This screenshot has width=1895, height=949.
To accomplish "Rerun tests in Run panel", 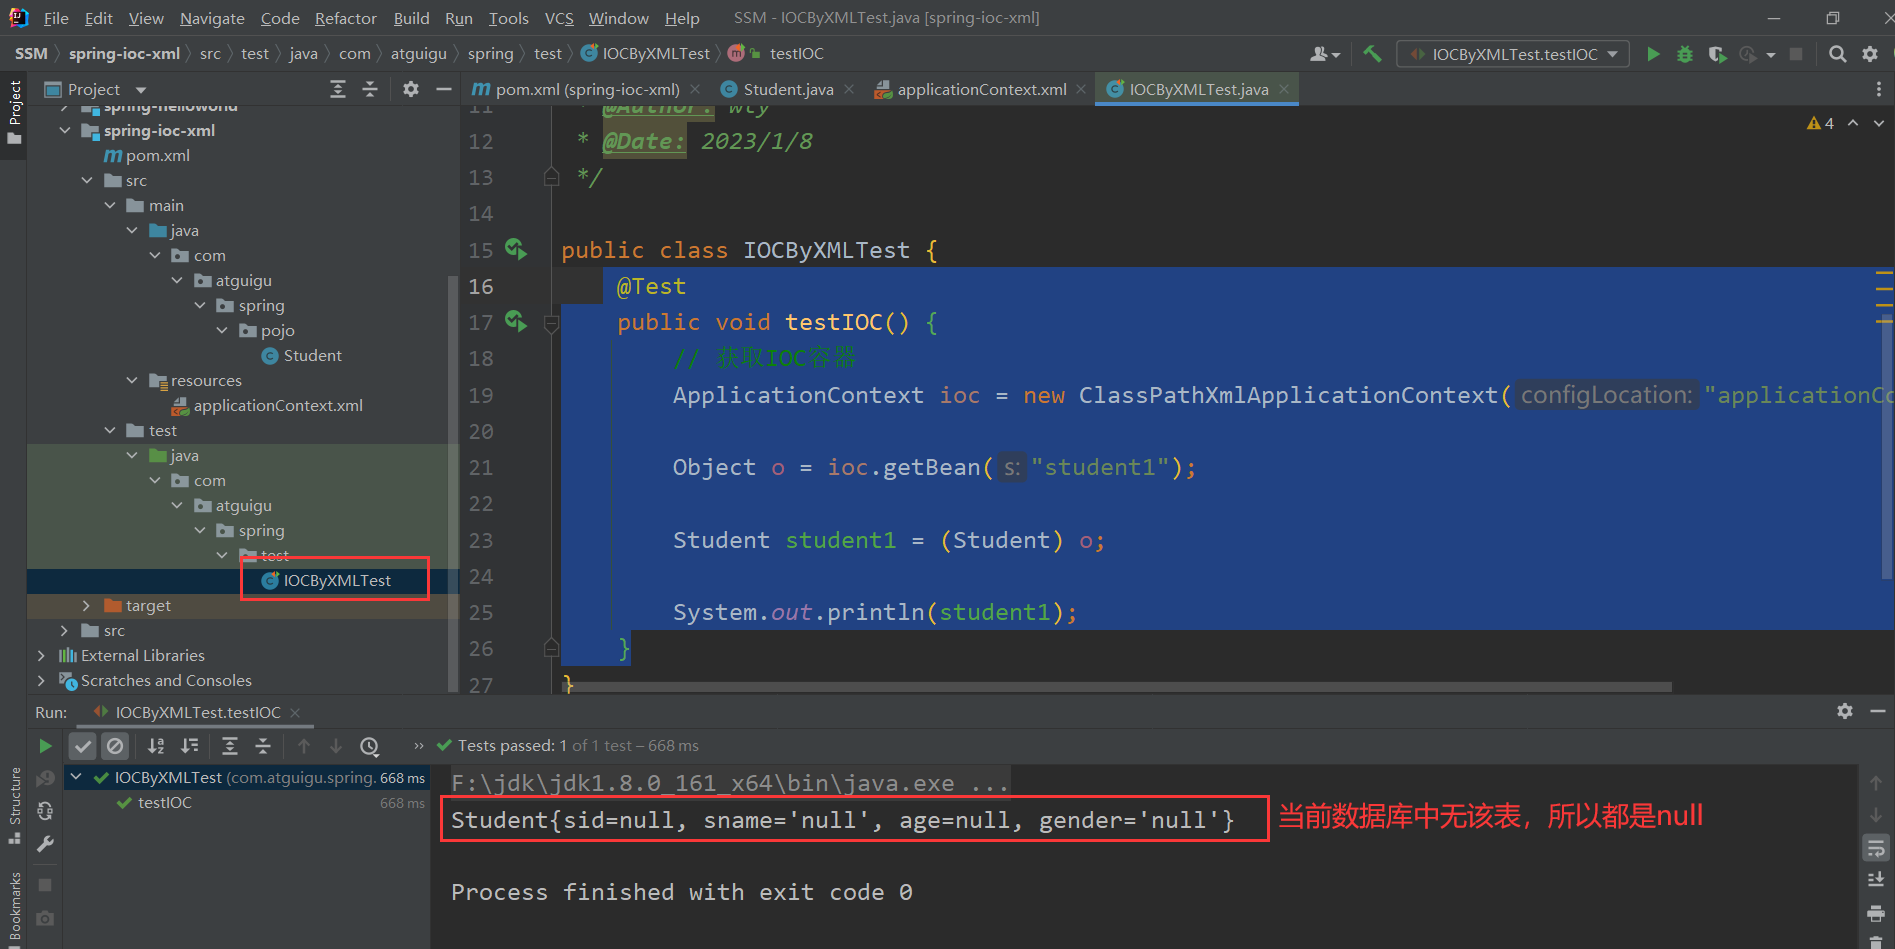I will click(45, 746).
